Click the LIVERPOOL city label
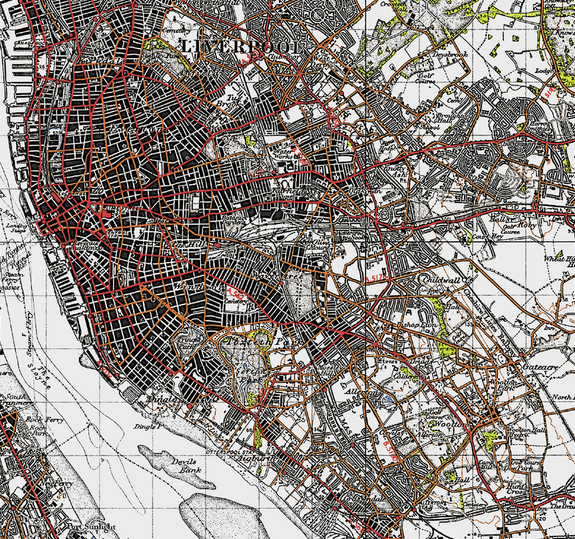The width and height of the screenshot is (575, 539). click(x=241, y=47)
